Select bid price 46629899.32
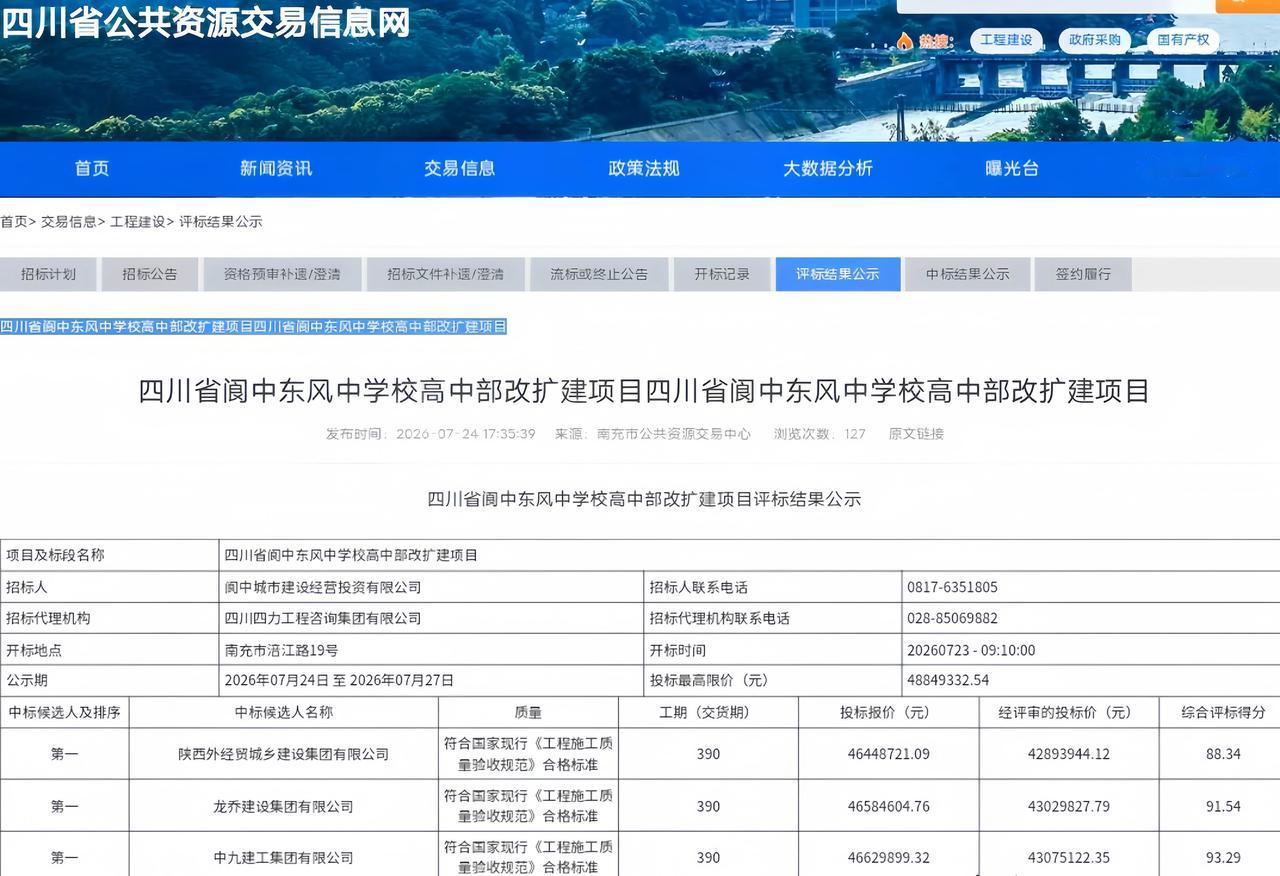Screen dimensions: 1280x876 pos(889,857)
